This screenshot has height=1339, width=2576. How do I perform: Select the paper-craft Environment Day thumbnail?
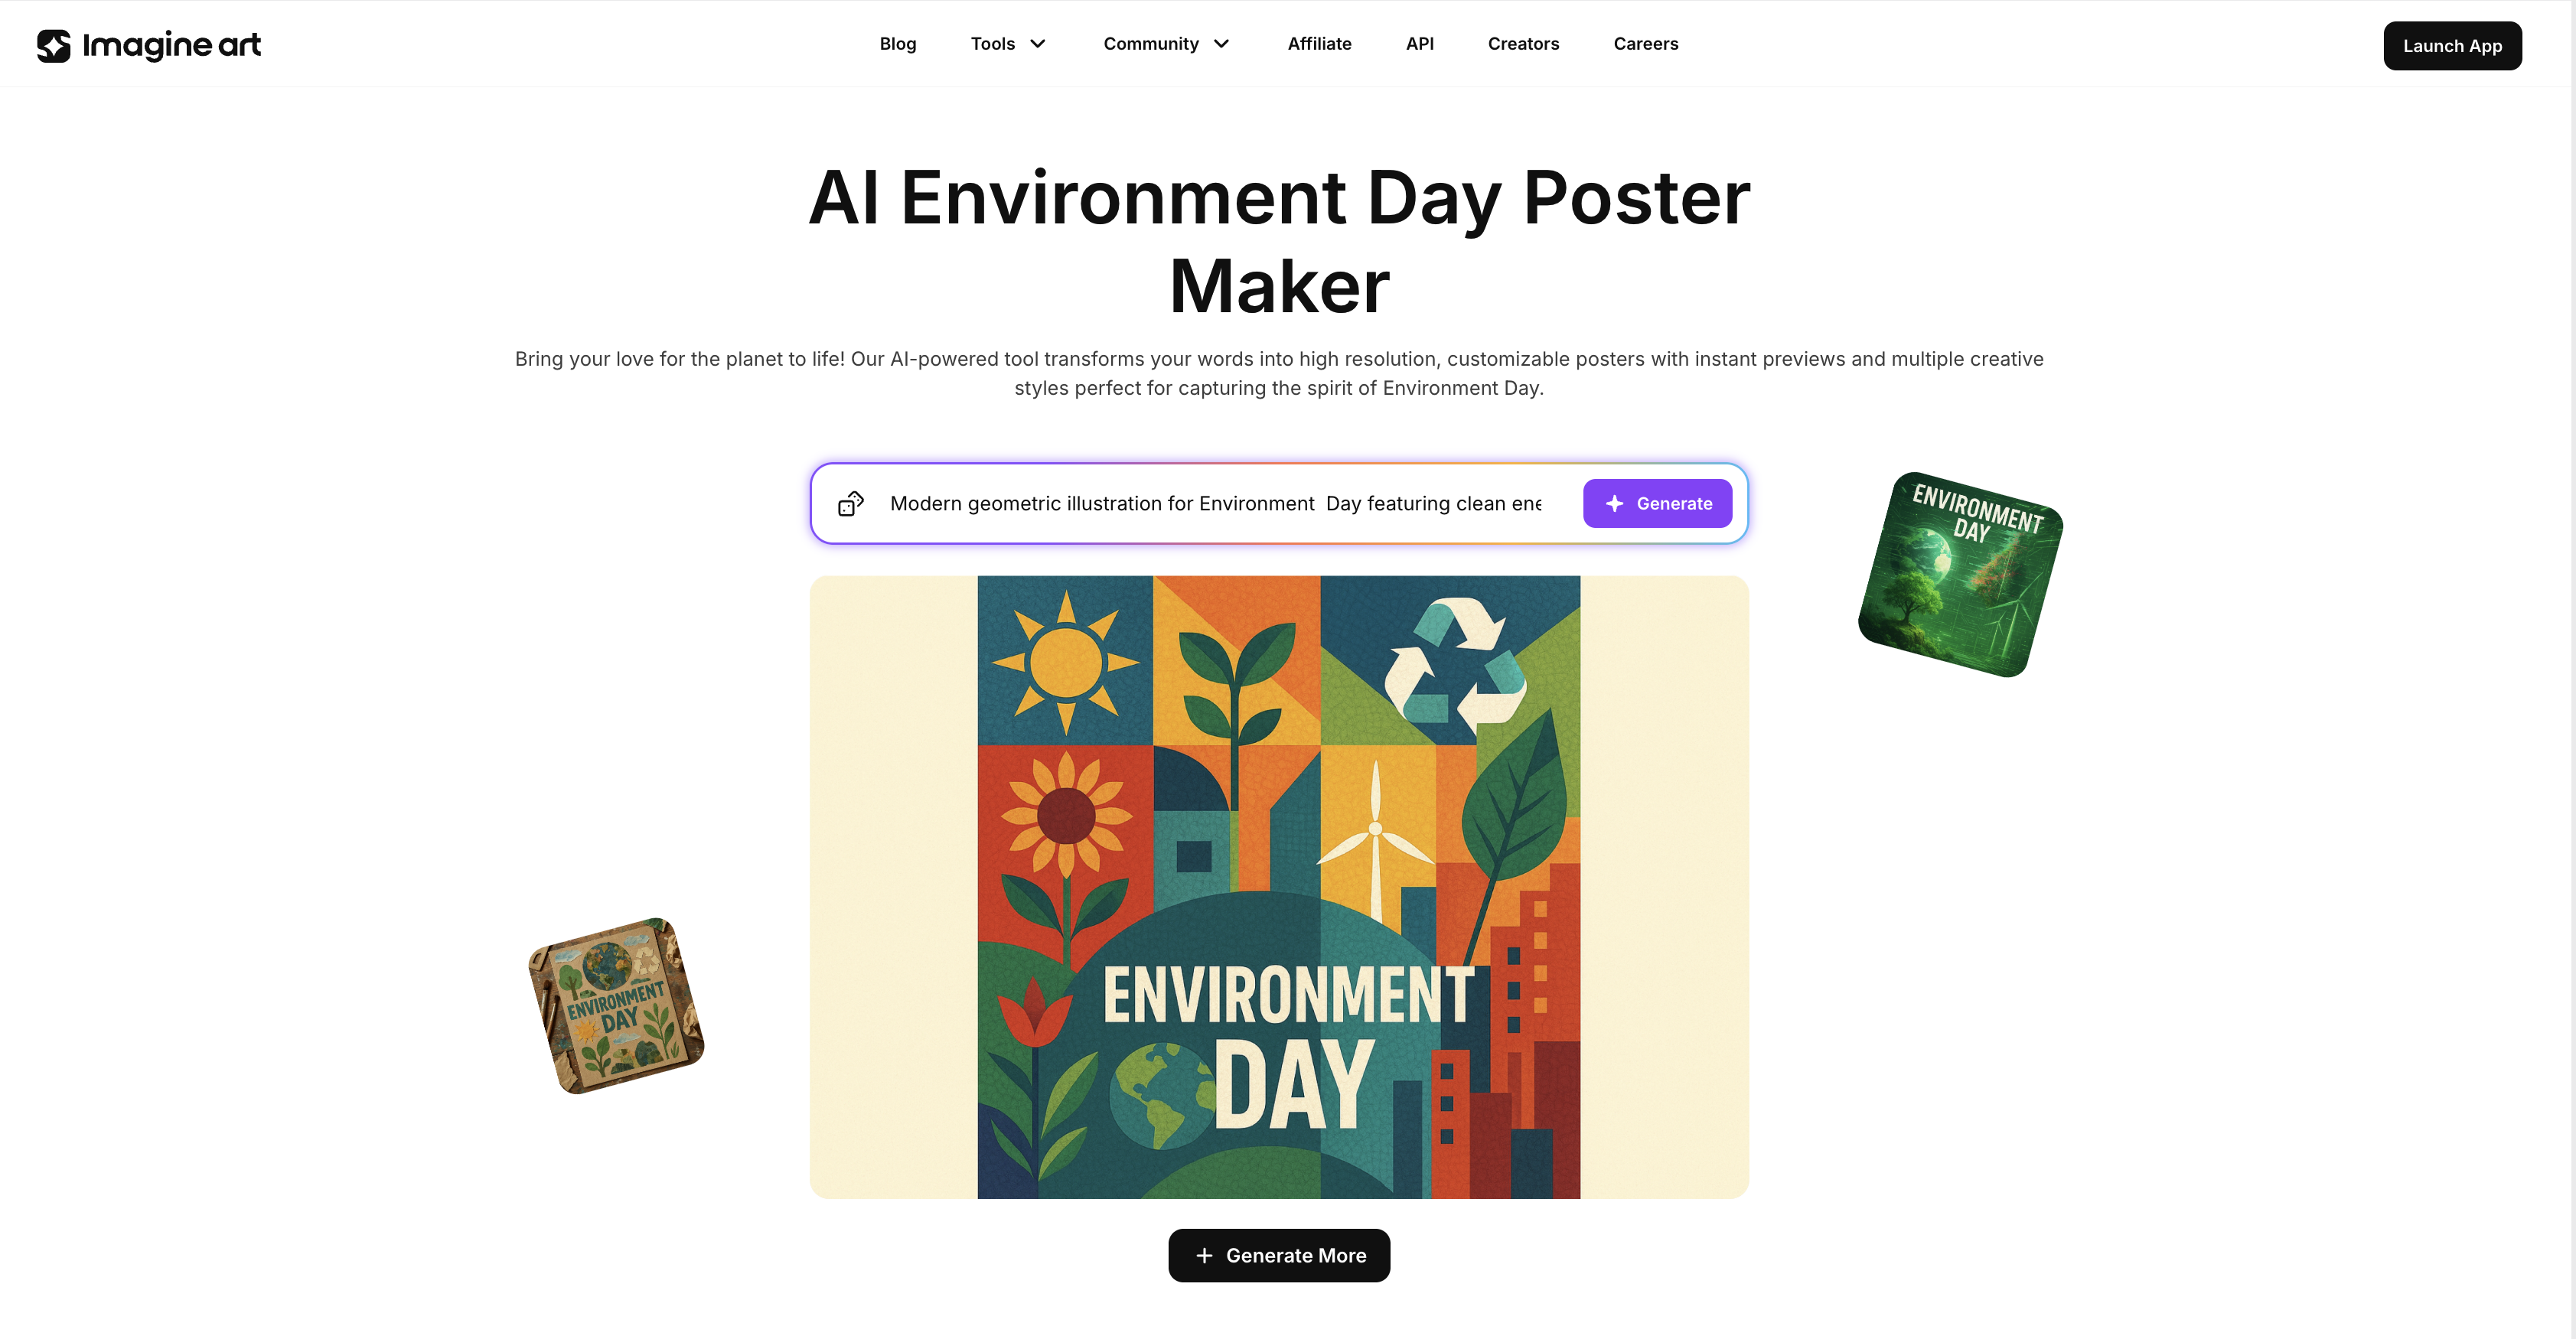pos(616,1005)
